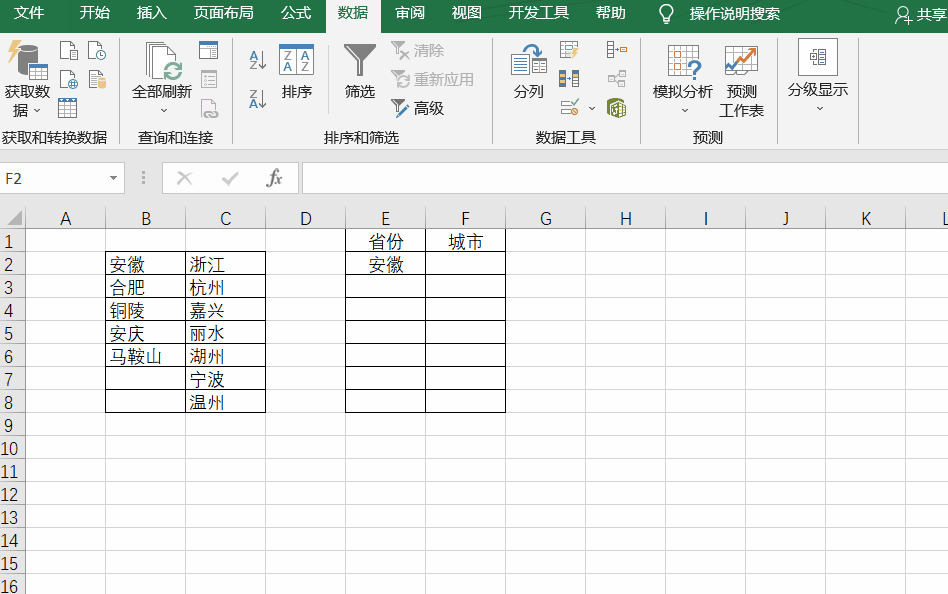Click the Reapply (重新应用) button
Image resolution: width=948 pixels, height=594 pixels.
coord(432,79)
